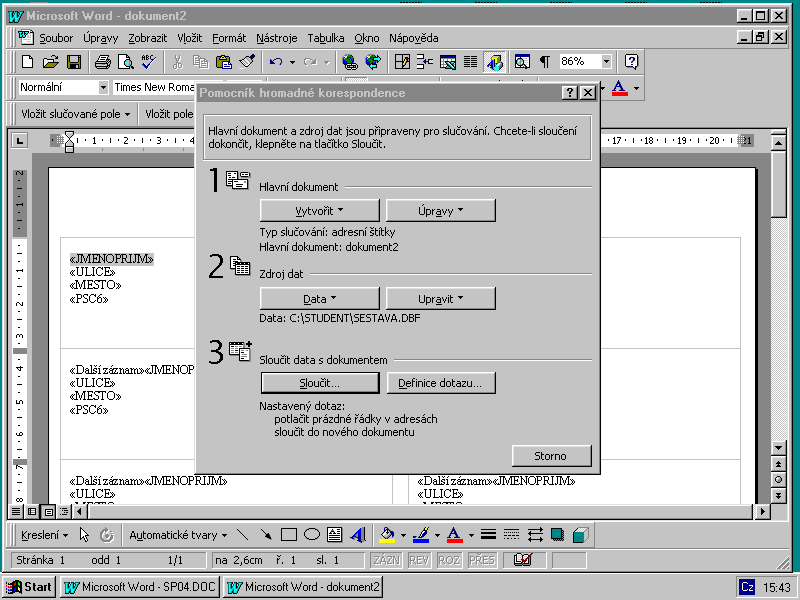Open the Tables and Borders tool

402,62
